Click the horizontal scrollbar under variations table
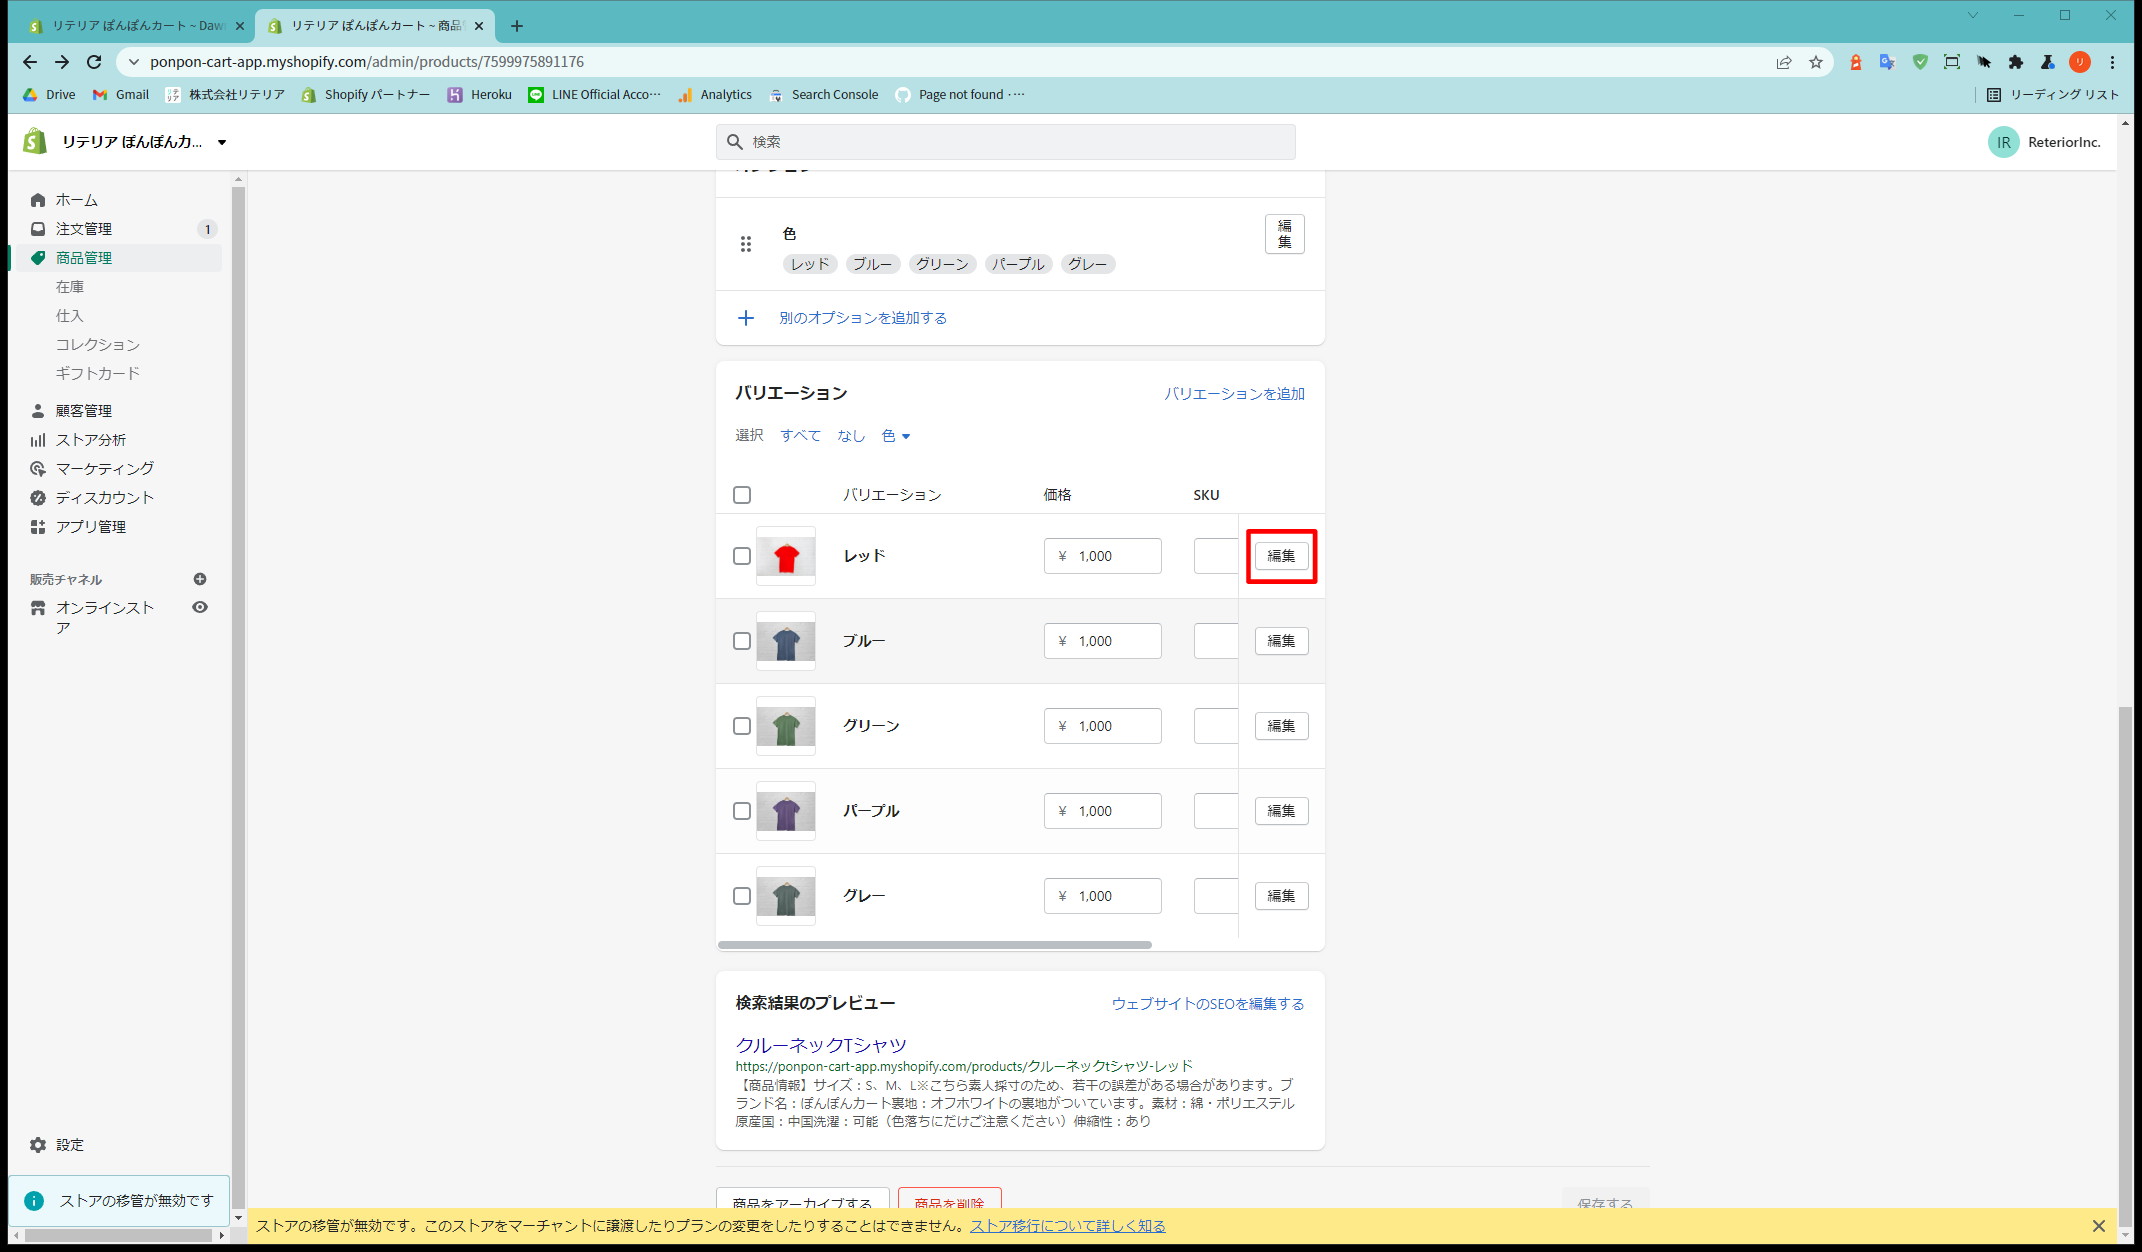Screen dimensions: 2142x1252 tap(934, 944)
